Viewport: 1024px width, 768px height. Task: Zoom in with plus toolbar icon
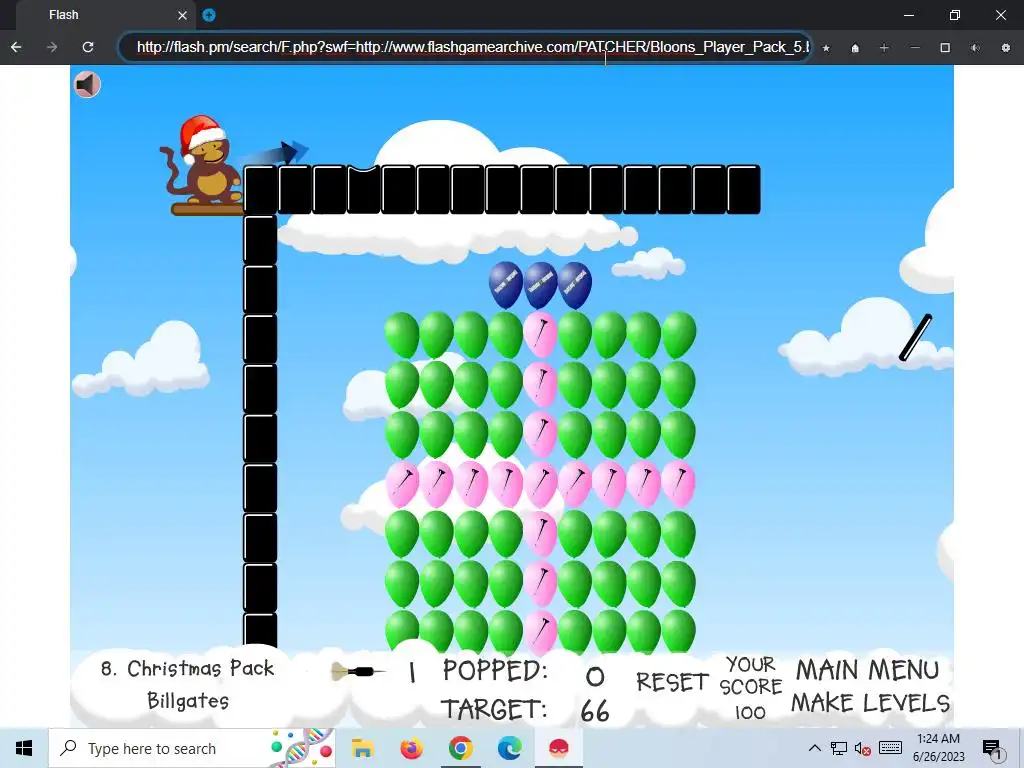tap(884, 48)
